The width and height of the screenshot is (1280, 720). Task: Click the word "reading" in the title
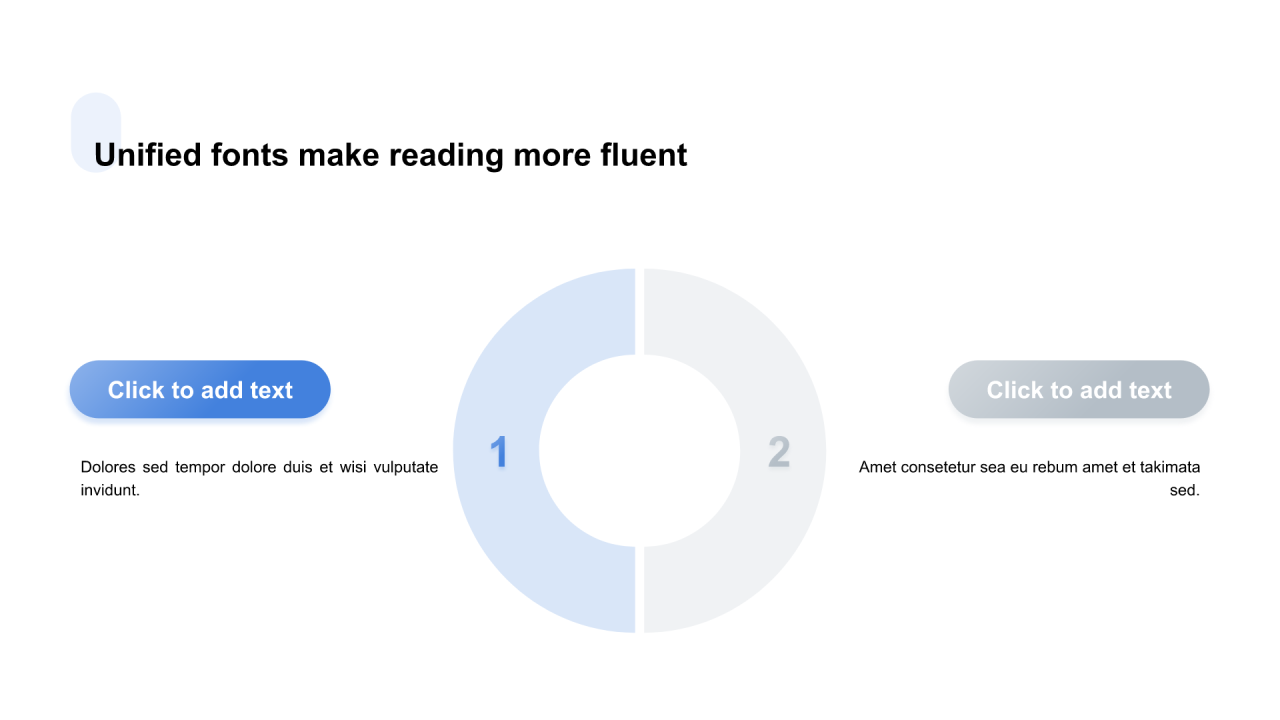tap(446, 155)
